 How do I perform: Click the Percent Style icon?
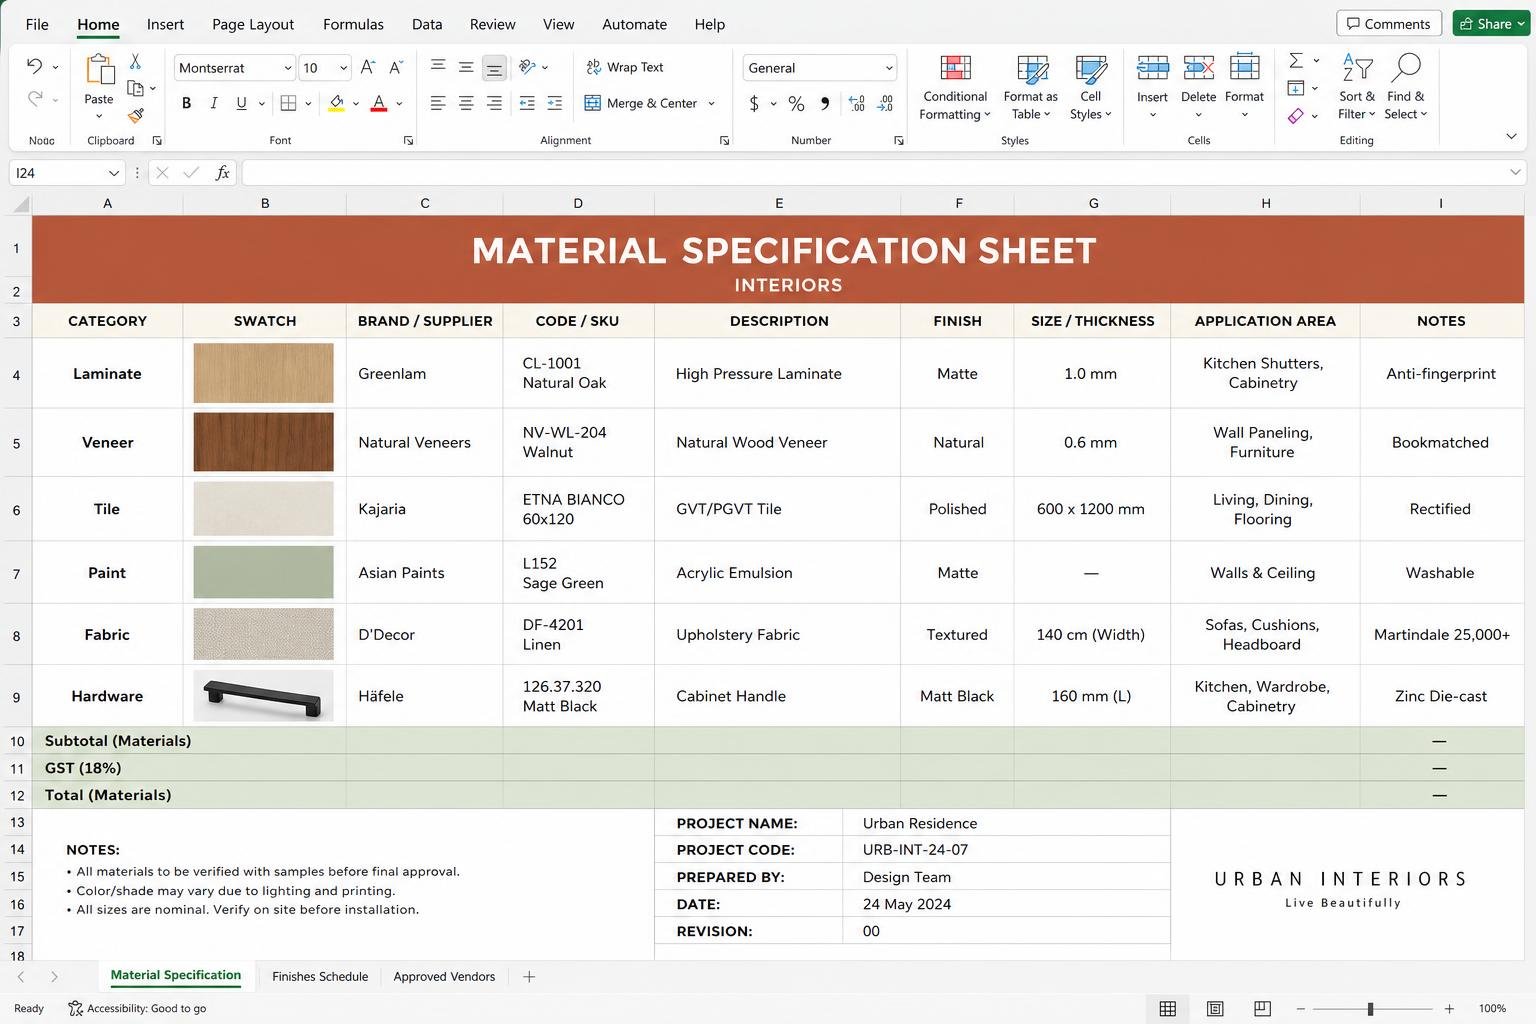796,103
